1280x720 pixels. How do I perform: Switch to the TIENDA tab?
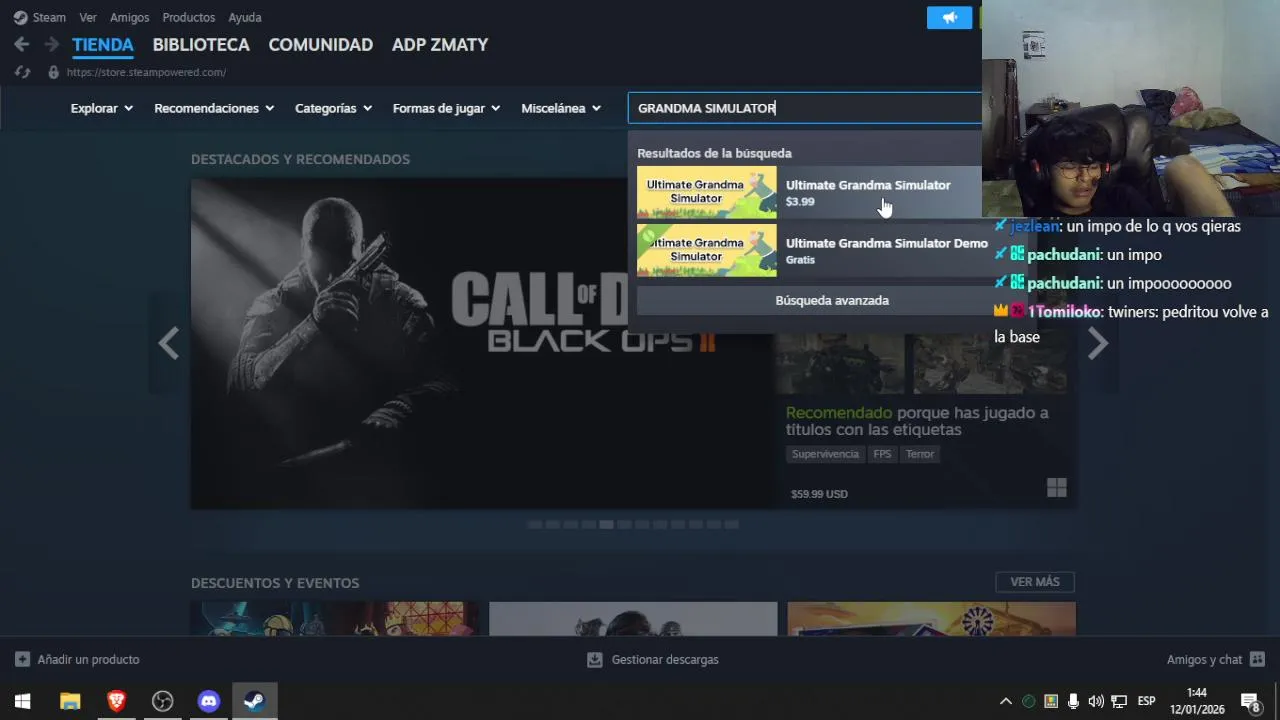[103, 44]
